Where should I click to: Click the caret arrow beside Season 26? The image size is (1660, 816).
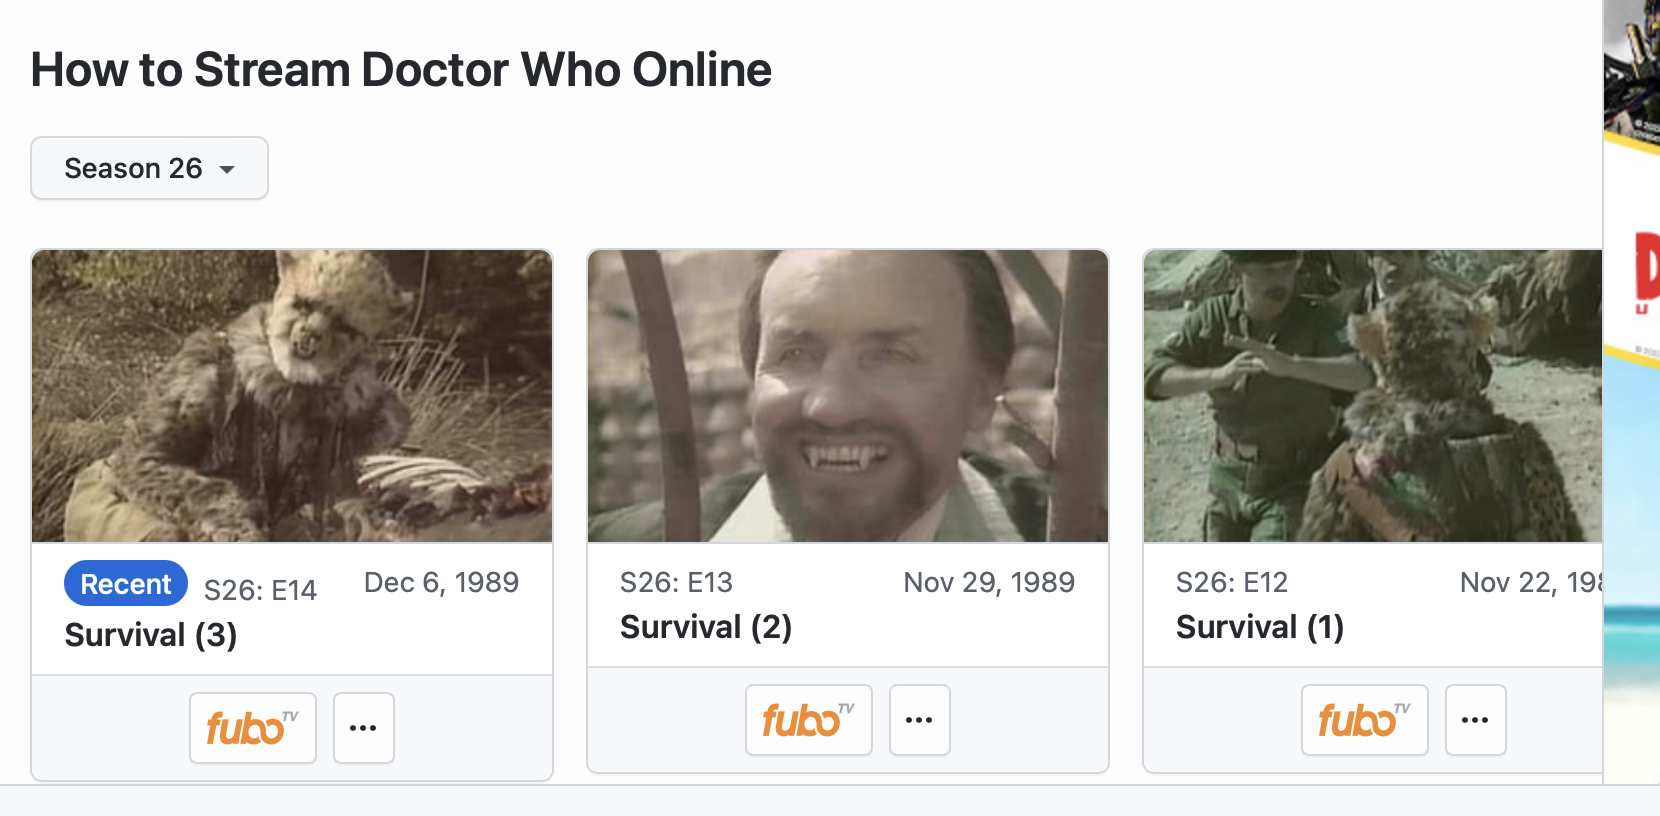click(x=227, y=170)
